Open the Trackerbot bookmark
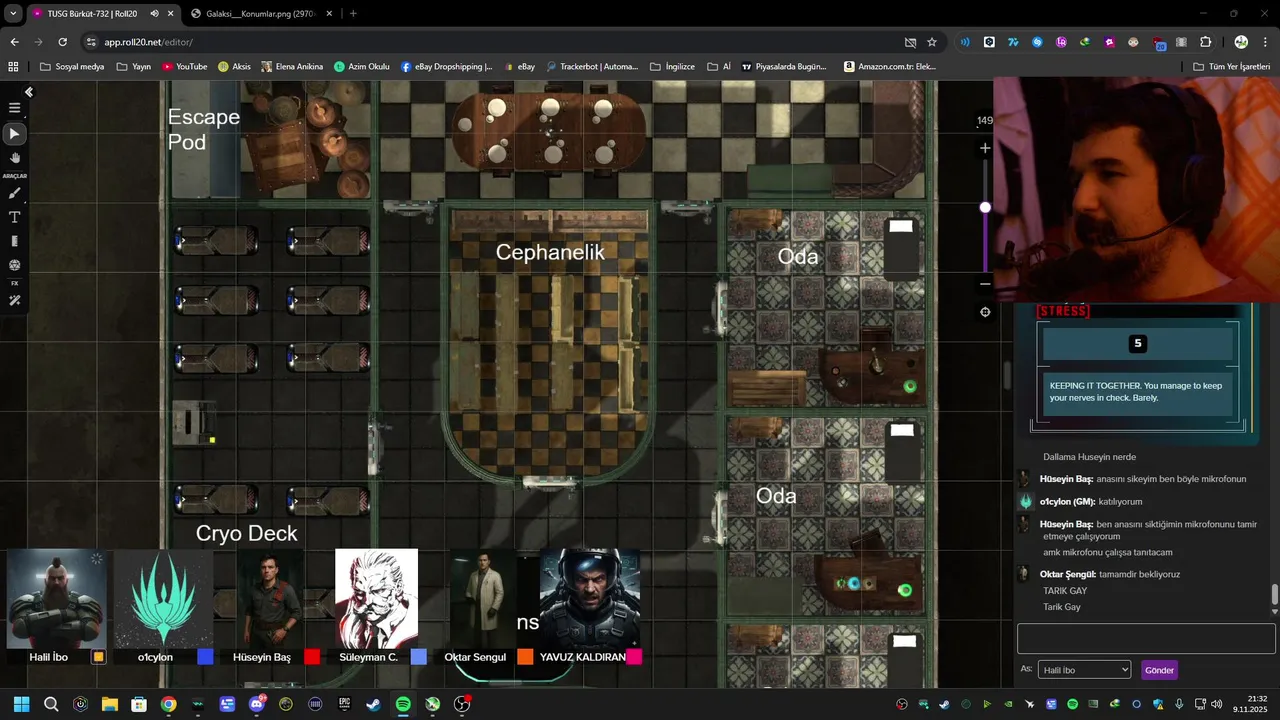Image resolution: width=1280 pixels, height=720 pixels. [592, 67]
